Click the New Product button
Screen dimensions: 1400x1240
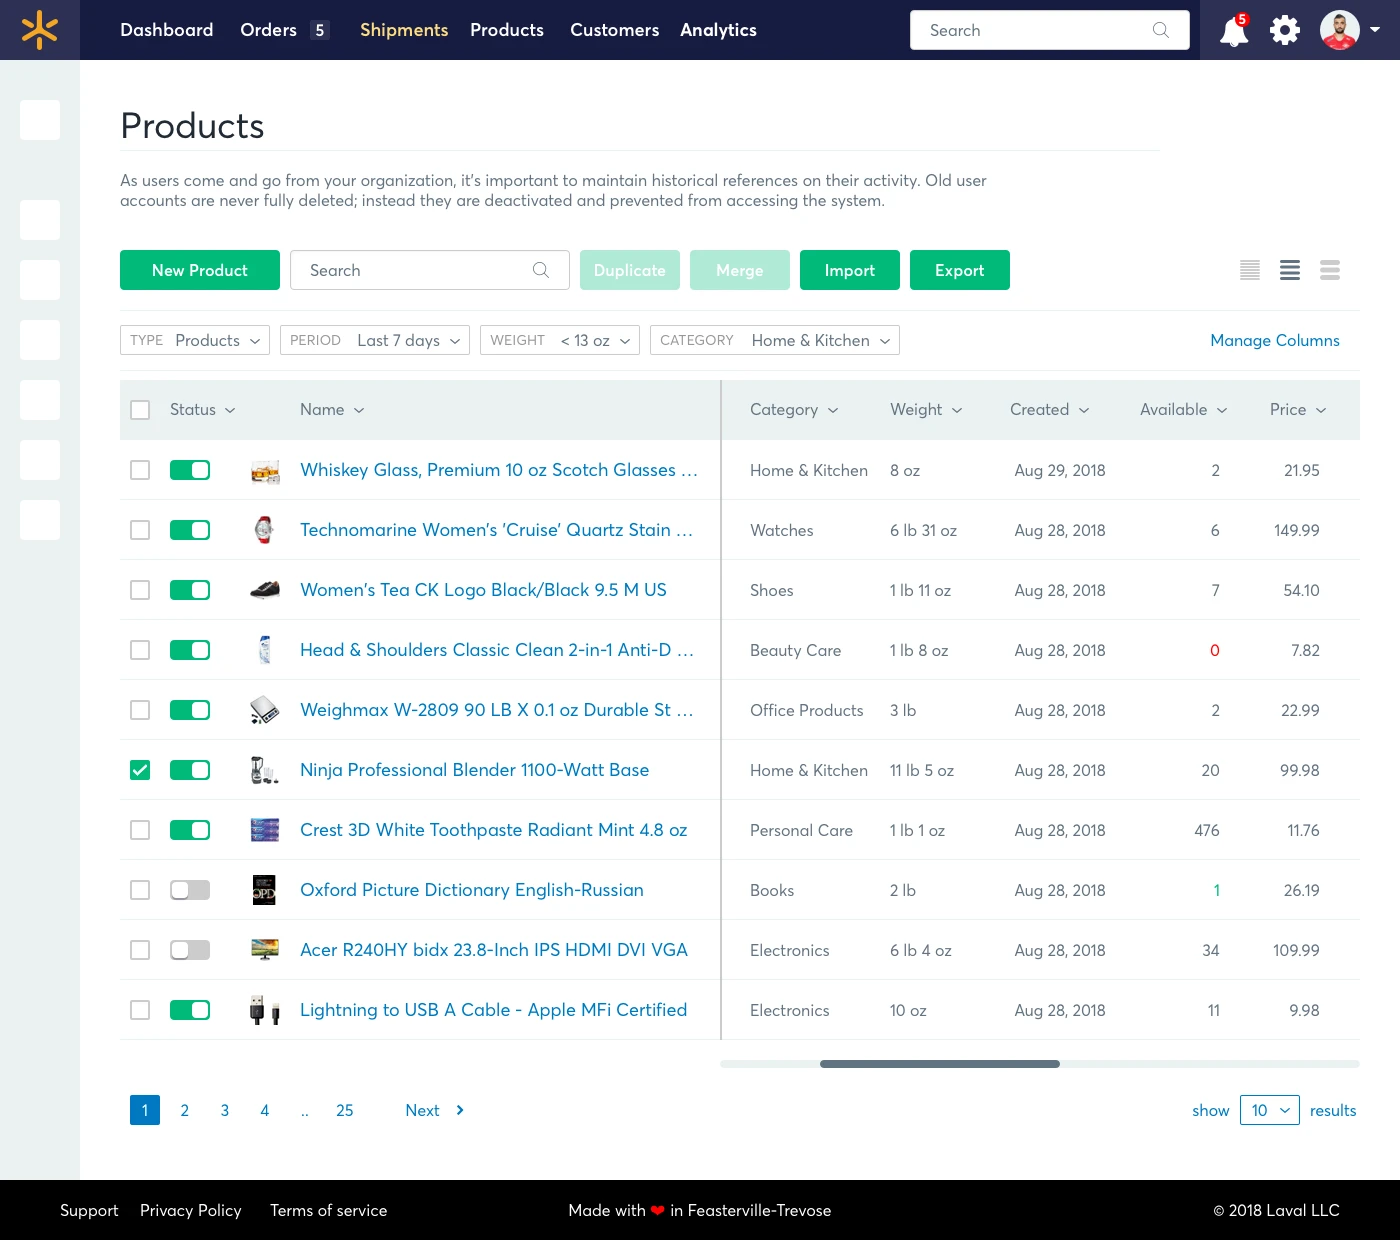200,270
